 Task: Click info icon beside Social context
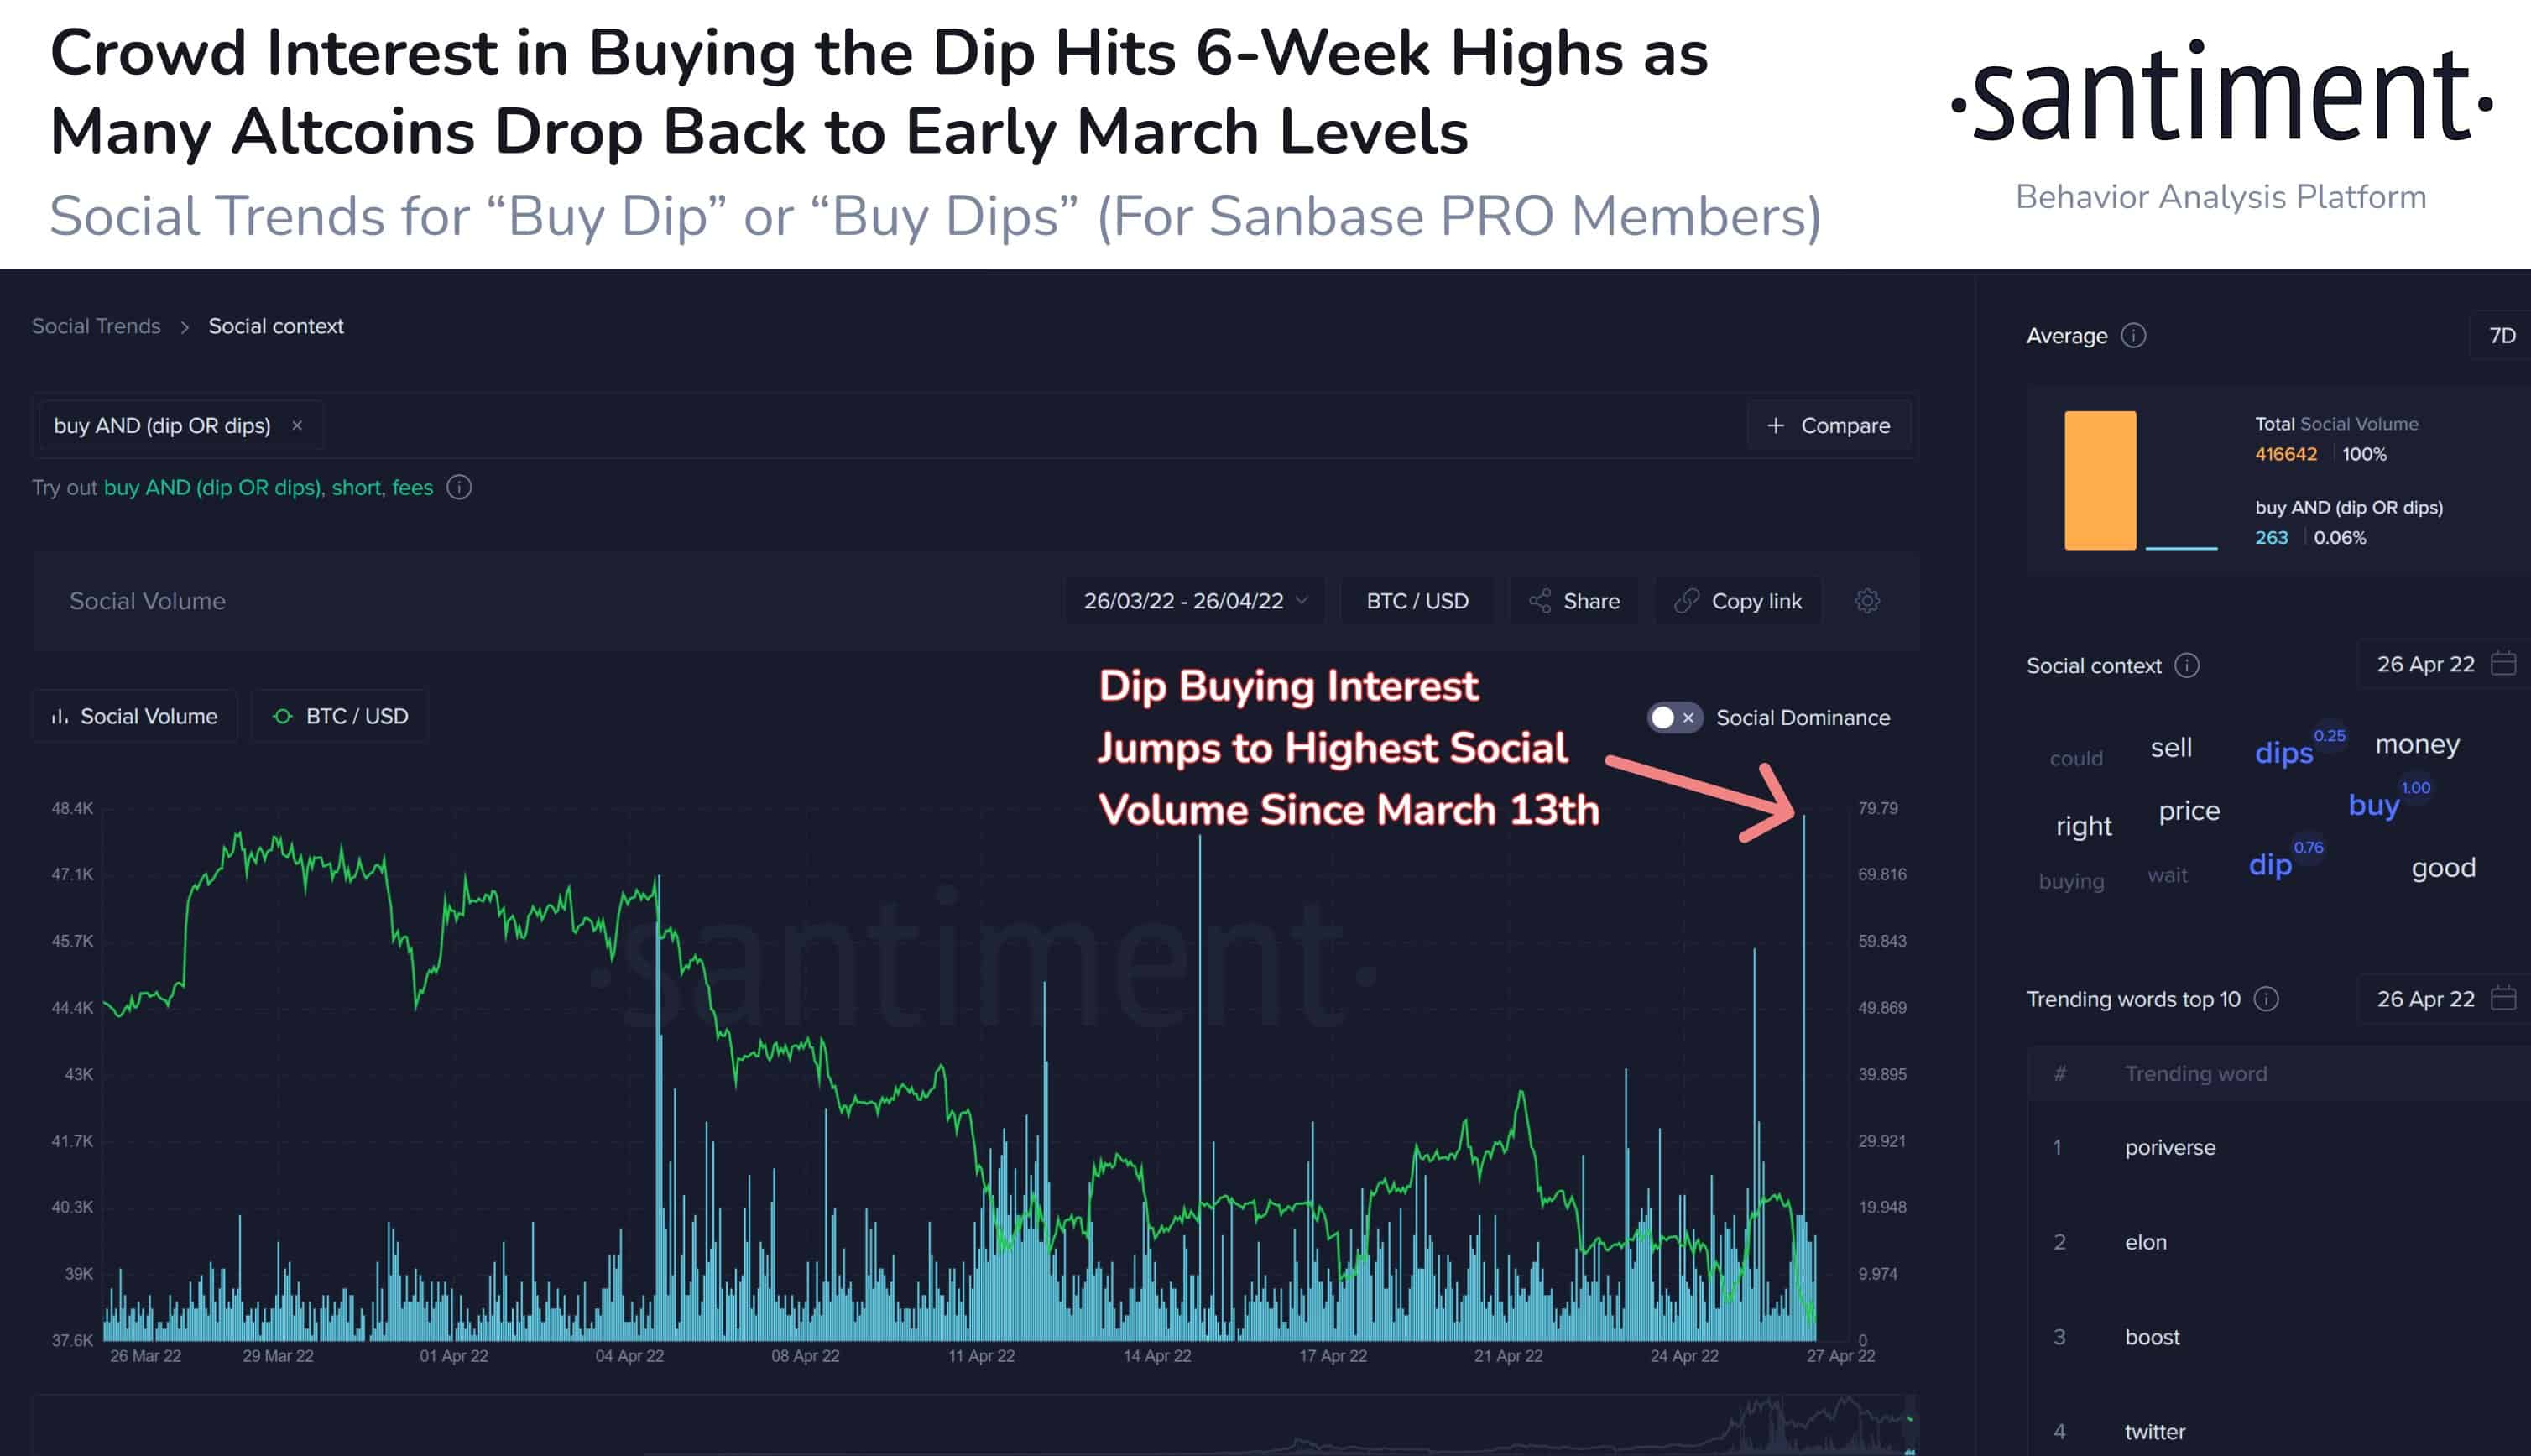click(x=2187, y=666)
